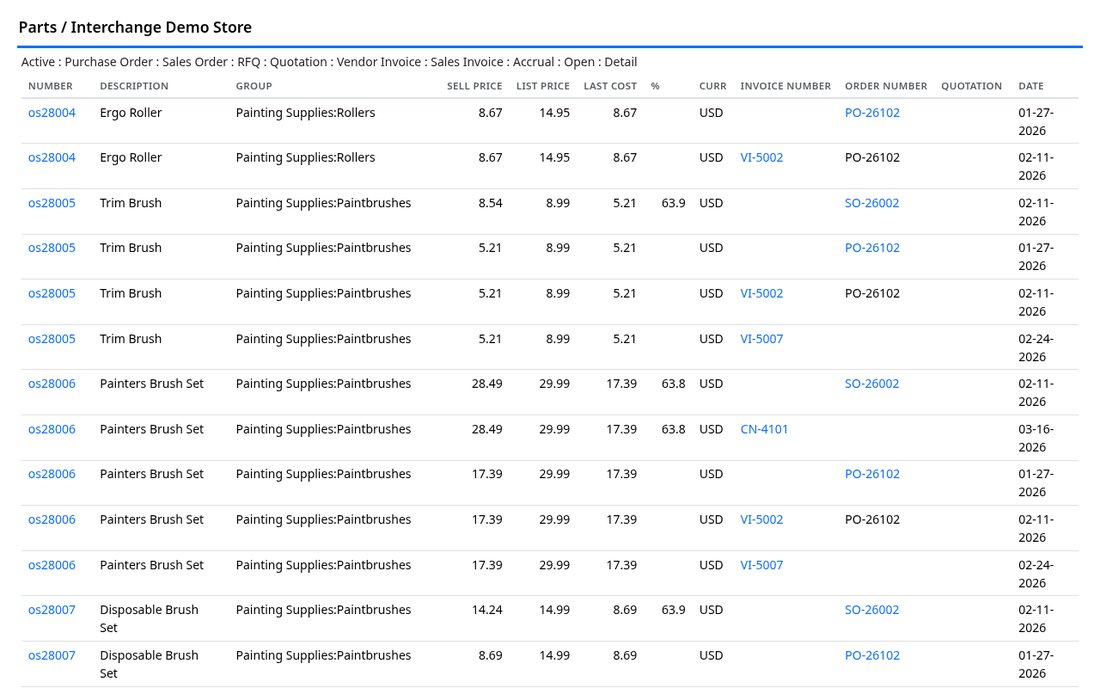The image size is (1100, 688).
Task: Click the CURR column header
Action: click(713, 86)
